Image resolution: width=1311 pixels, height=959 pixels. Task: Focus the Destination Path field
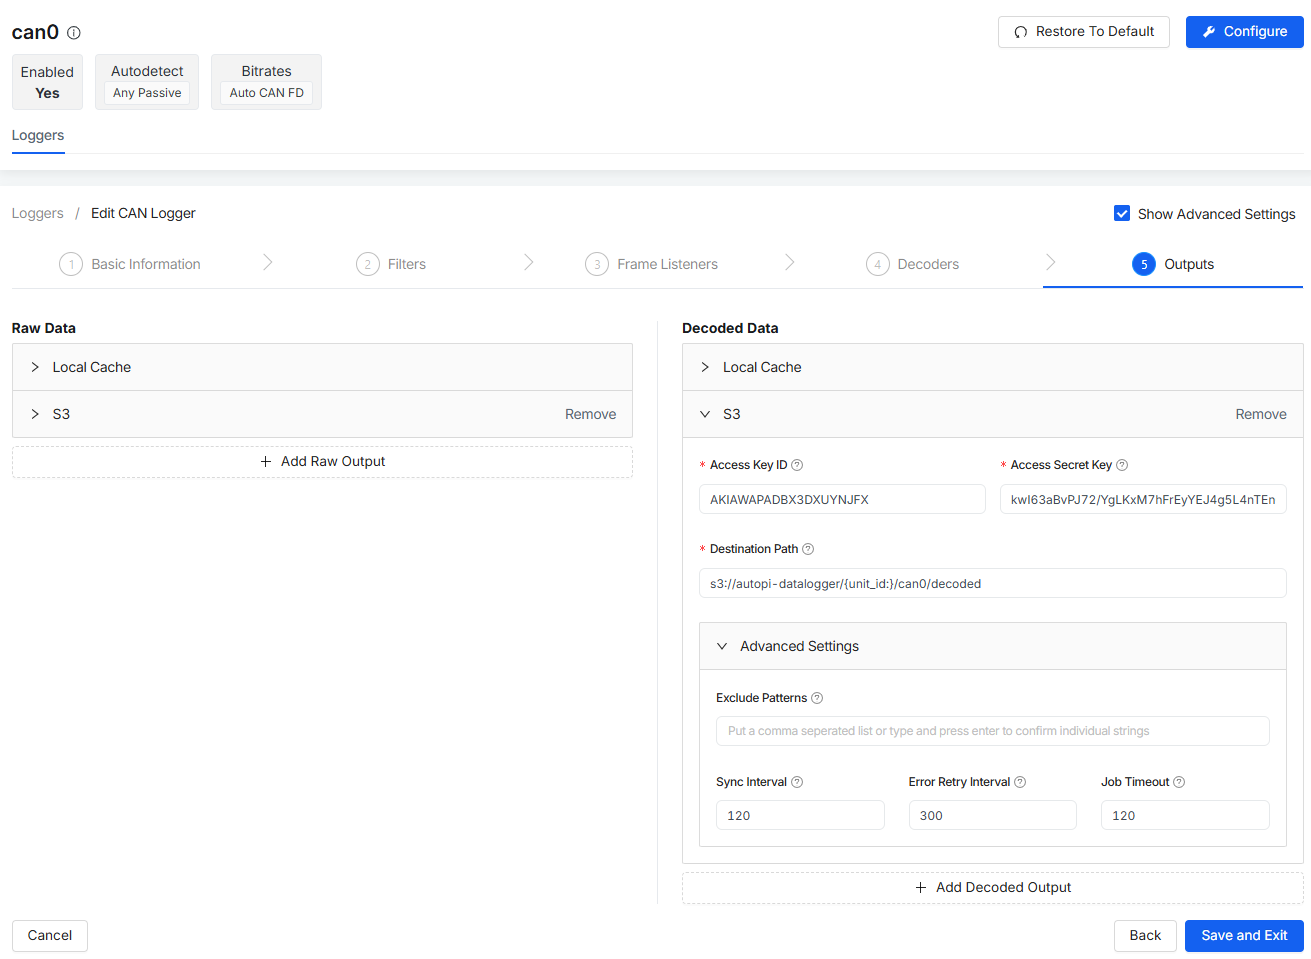click(x=992, y=583)
